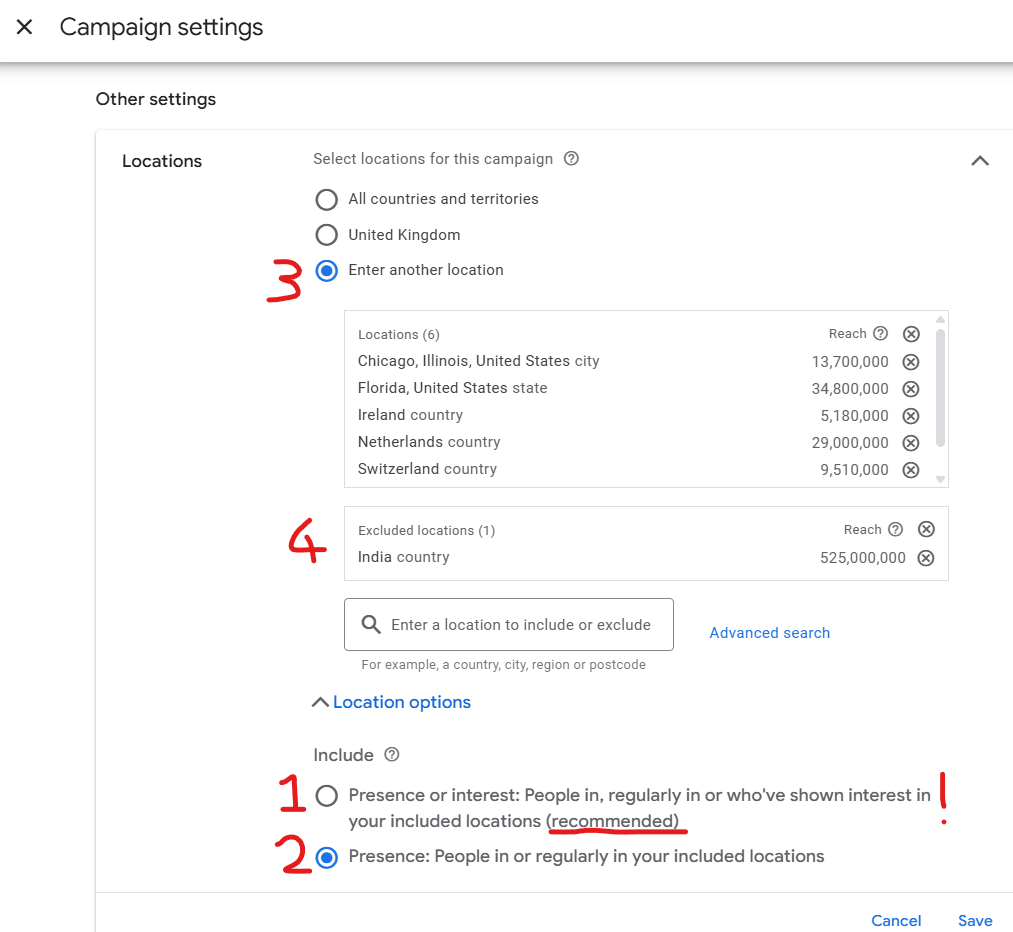Select Presence or interest option

pyautogui.click(x=326, y=796)
